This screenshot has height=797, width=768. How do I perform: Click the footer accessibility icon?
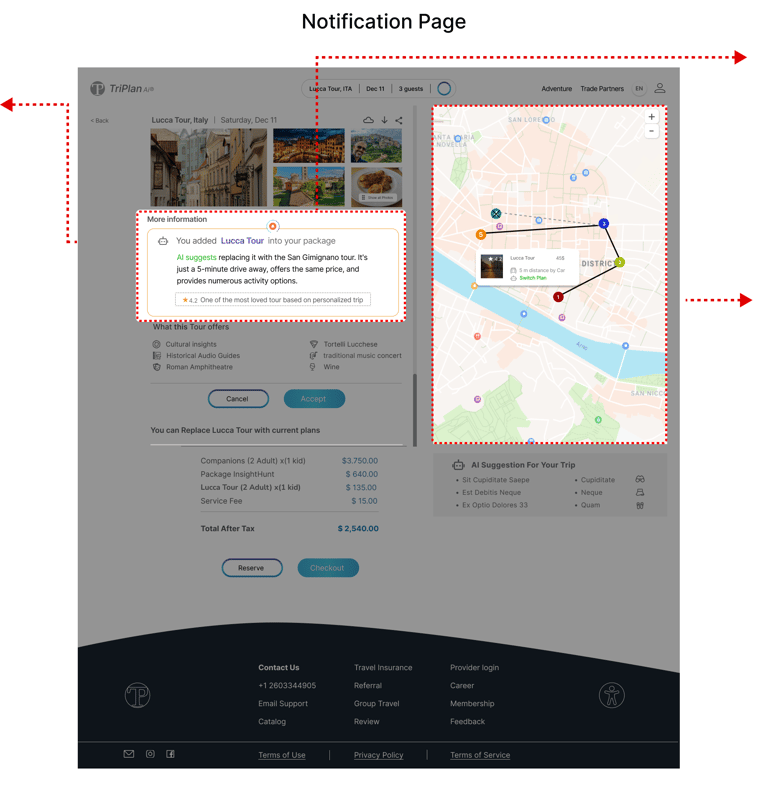(x=611, y=695)
